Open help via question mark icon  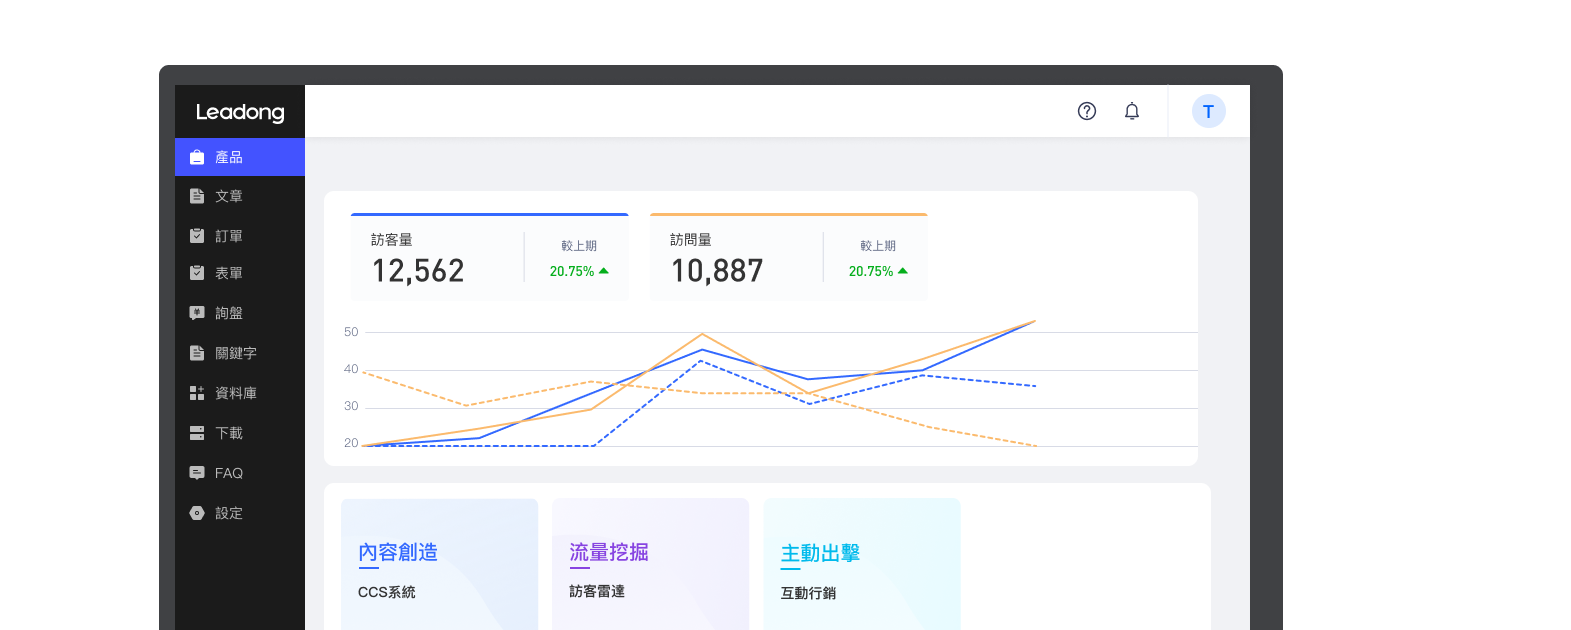pyautogui.click(x=1087, y=111)
